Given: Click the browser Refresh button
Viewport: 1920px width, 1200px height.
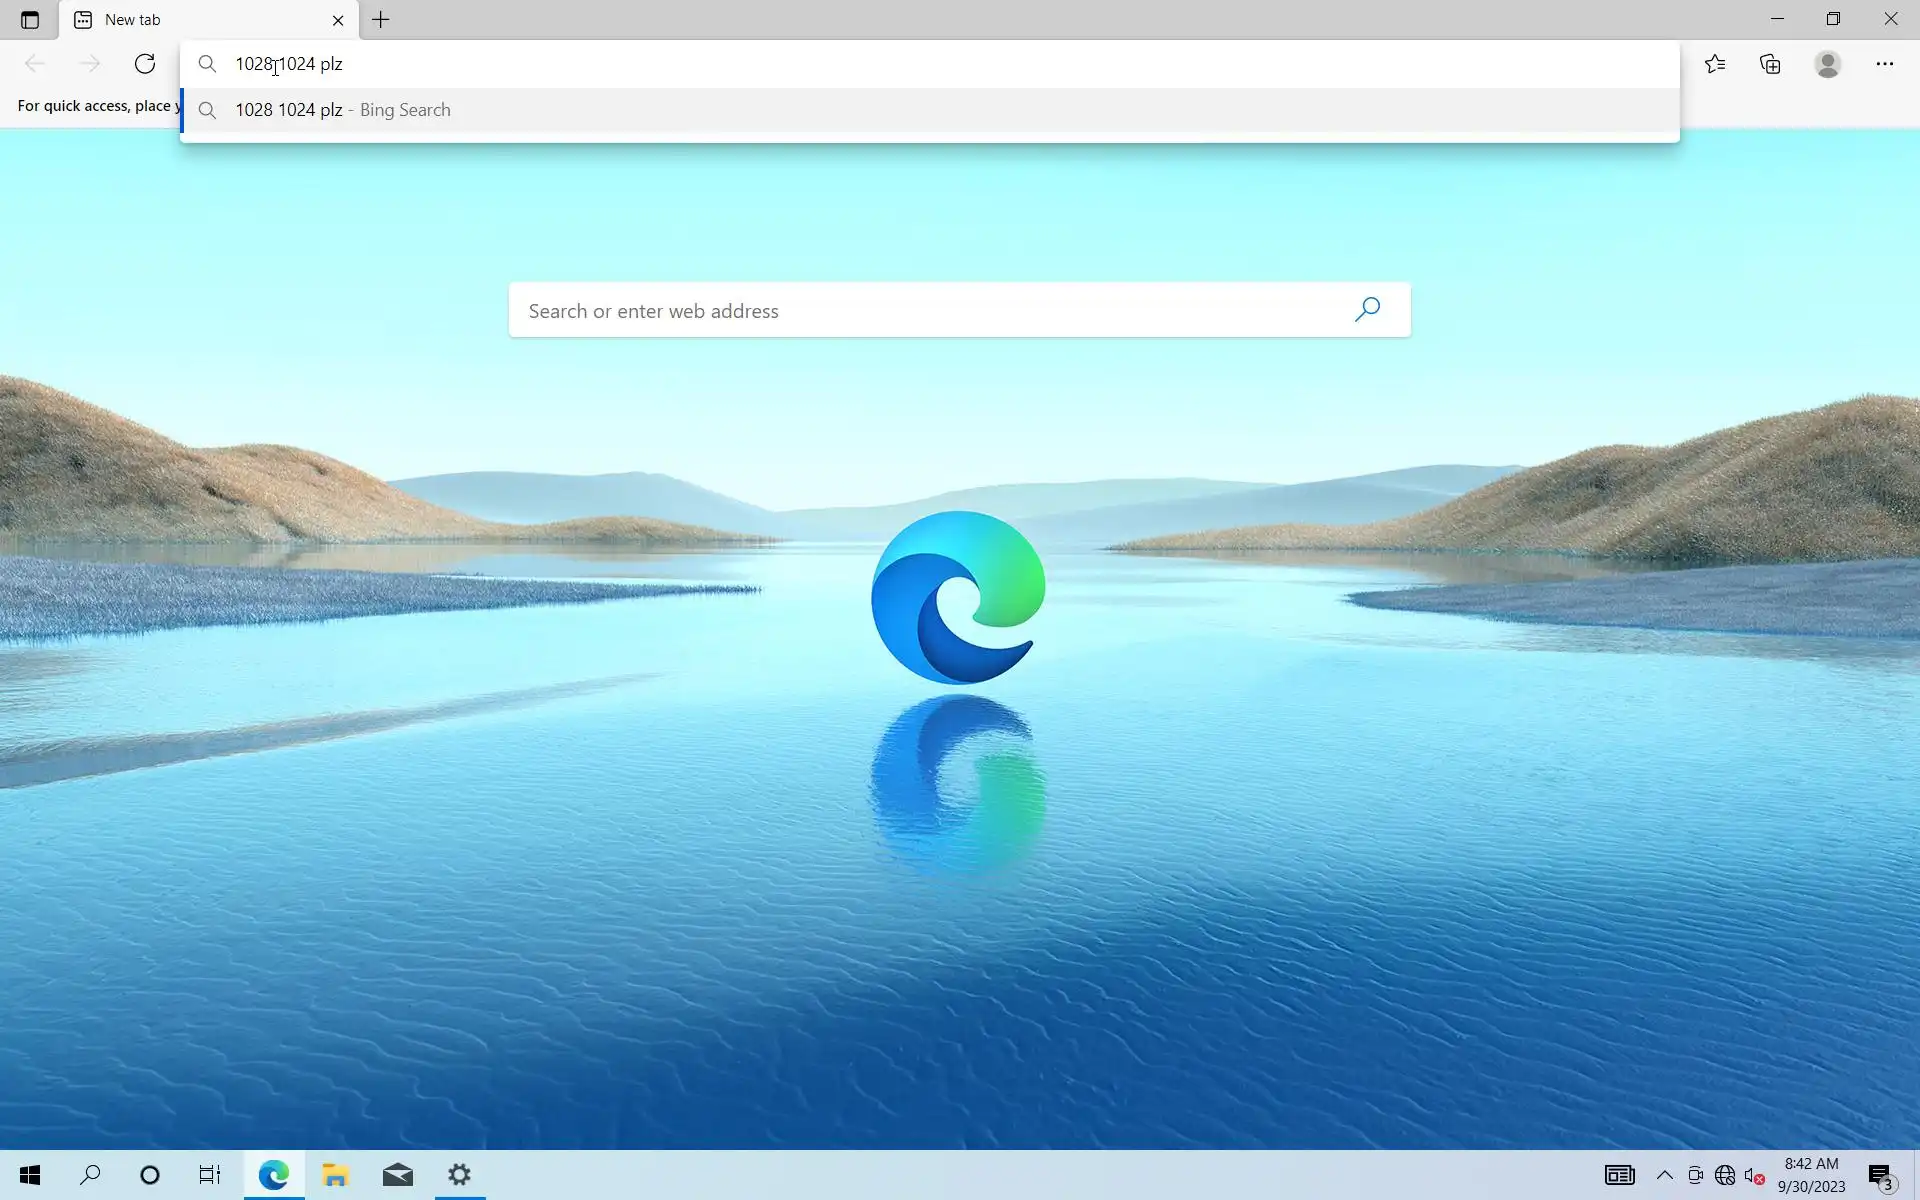Looking at the screenshot, I should 145,64.
